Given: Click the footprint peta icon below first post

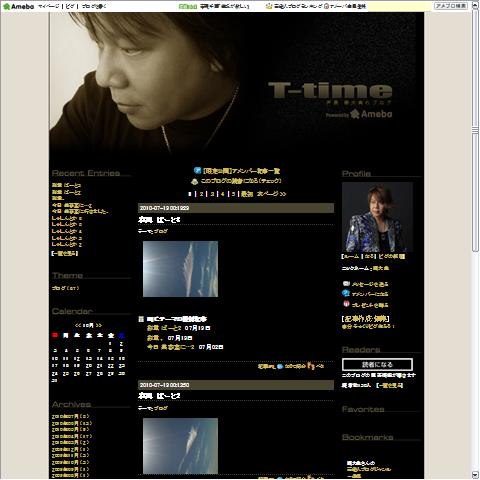Looking at the screenshot, I should 311,366.
